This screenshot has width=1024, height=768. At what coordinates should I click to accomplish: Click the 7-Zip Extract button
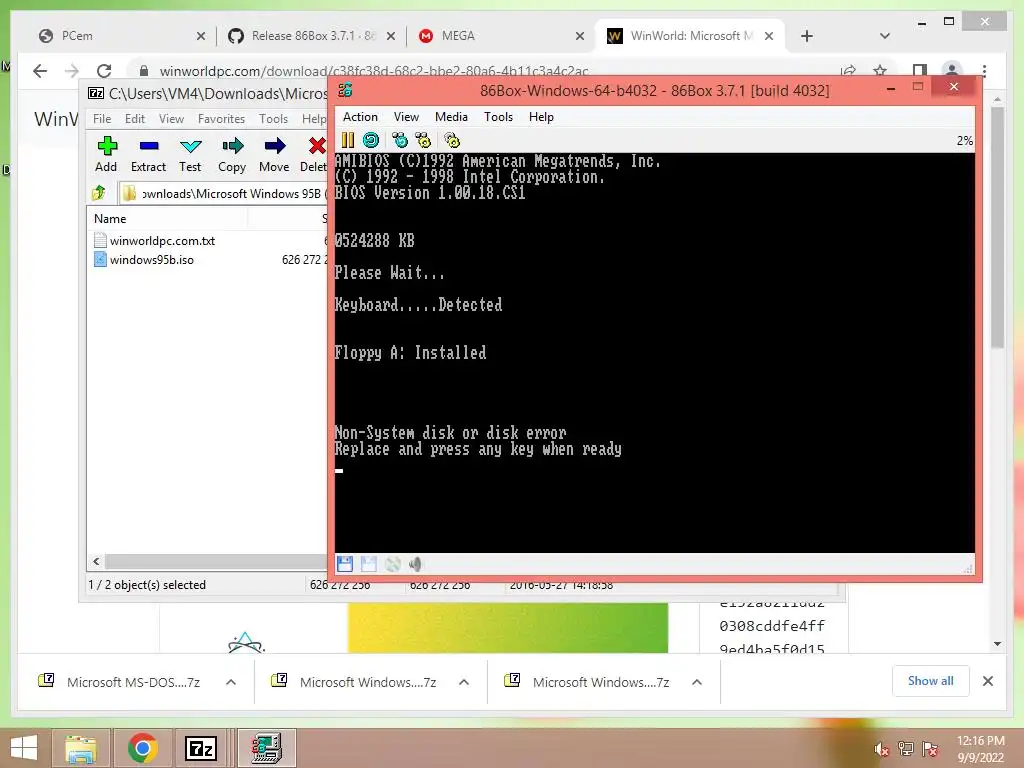coord(148,155)
